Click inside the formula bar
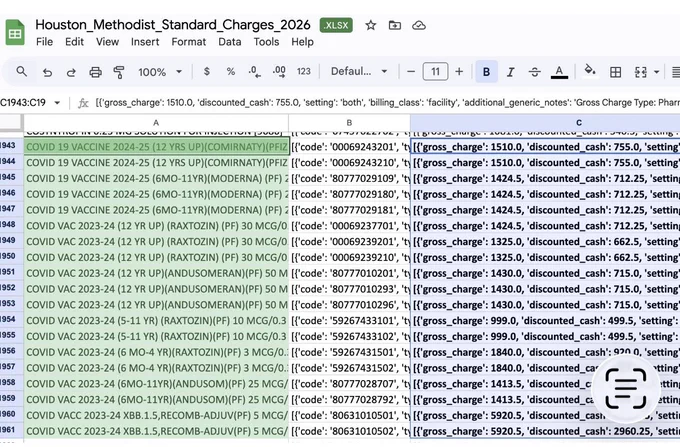The height and width of the screenshot is (447, 680). 386,103
